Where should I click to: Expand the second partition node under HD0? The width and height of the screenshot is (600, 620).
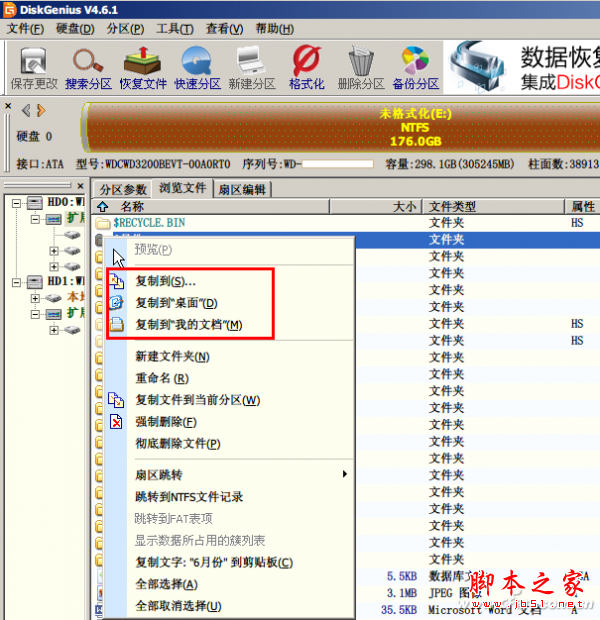[x=54, y=251]
